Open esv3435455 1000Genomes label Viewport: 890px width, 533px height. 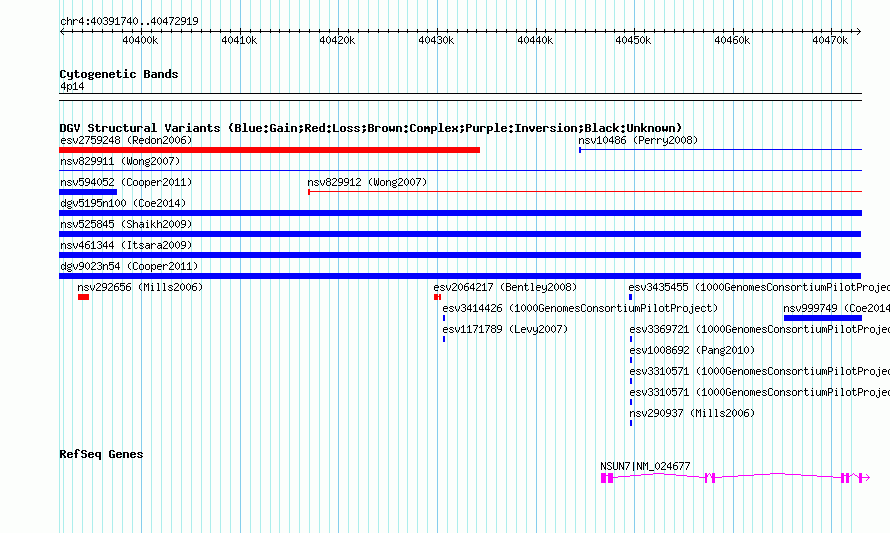point(759,287)
